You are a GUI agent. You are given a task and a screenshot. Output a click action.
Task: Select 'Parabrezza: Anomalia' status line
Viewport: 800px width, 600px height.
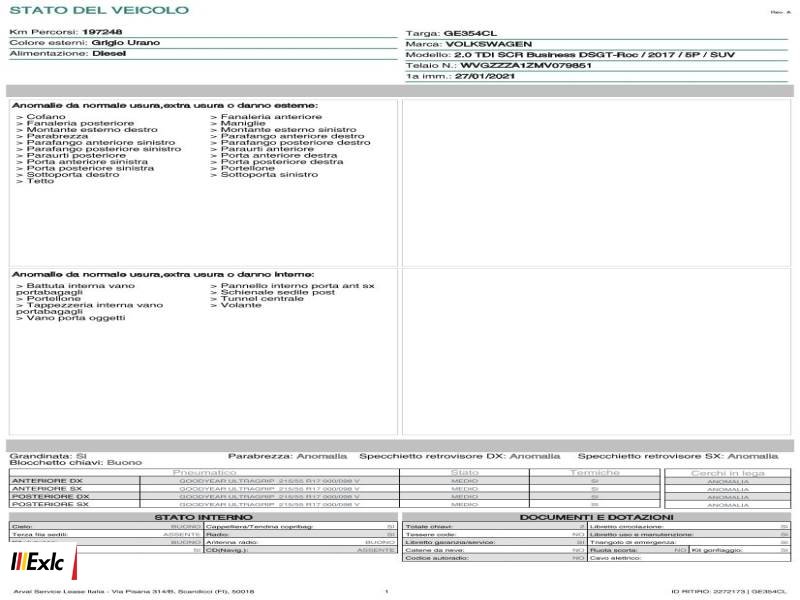point(287,456)
